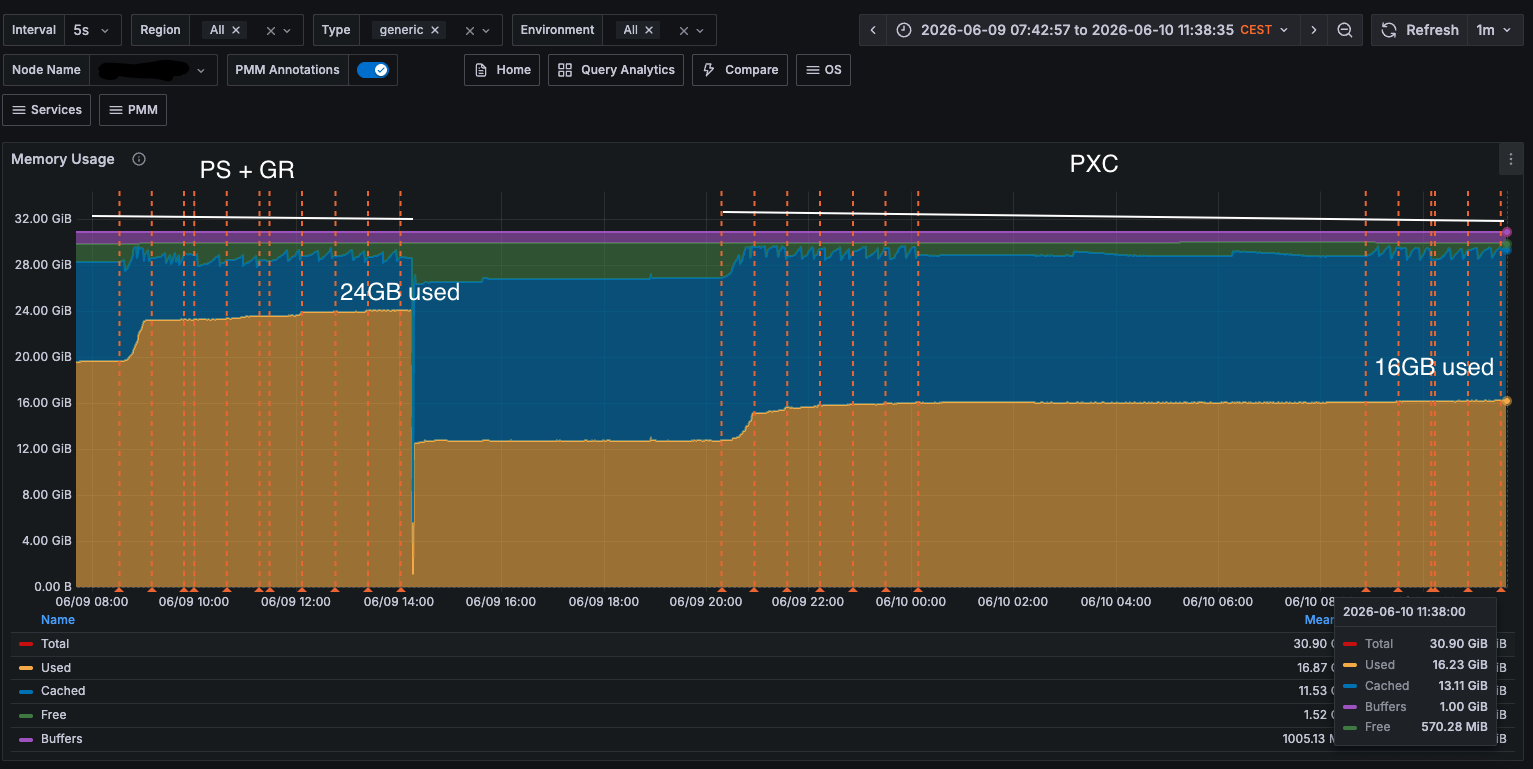Open the 1m refresh interval dropdown
Image resolution: width=1533 pixels, height=769 pixels.
pos(1494,30)
